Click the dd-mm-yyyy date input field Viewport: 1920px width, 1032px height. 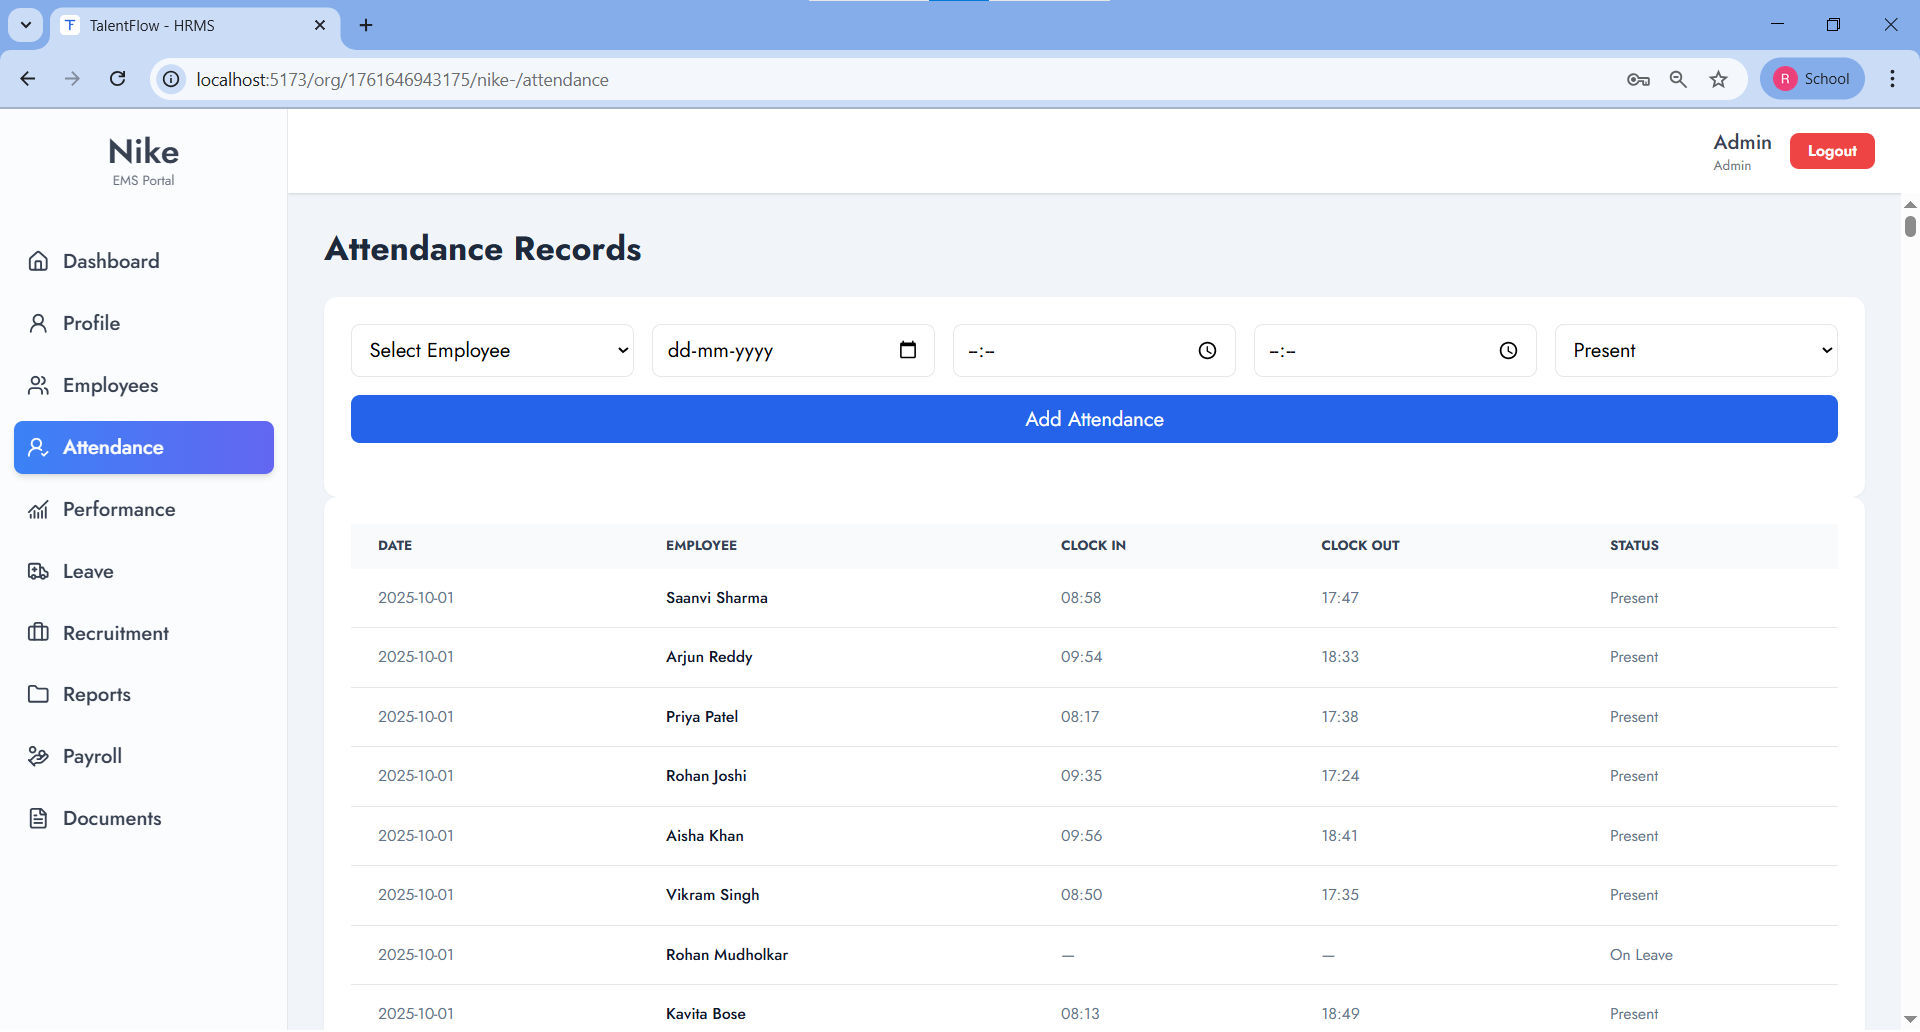click(793, 350)
